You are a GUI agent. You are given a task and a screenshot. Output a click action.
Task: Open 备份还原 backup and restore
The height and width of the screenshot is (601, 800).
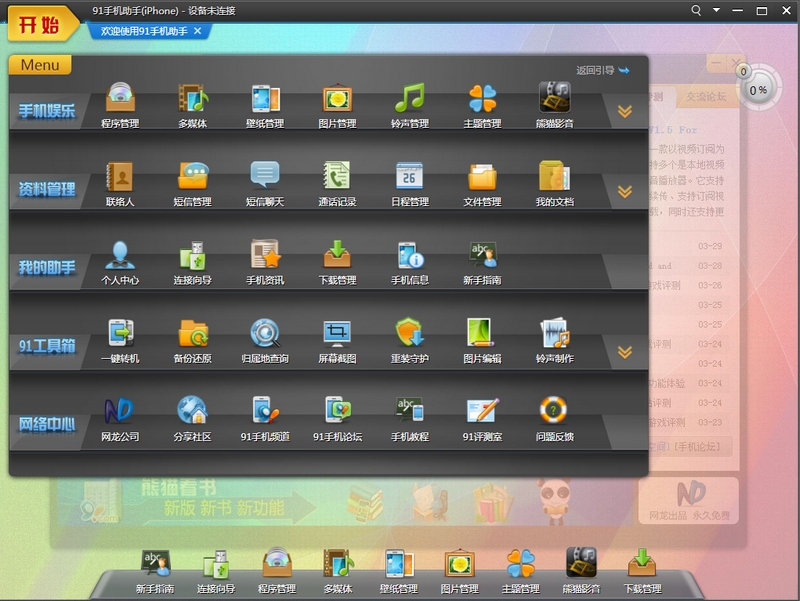point(192,334)
